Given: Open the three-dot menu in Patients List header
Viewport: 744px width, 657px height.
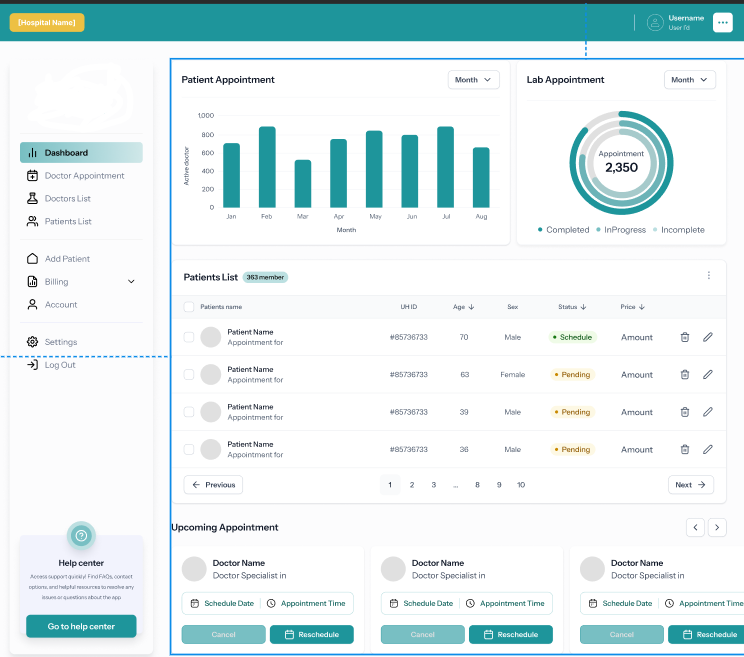Looking at the screenshot, I should (x=709, y=276).
